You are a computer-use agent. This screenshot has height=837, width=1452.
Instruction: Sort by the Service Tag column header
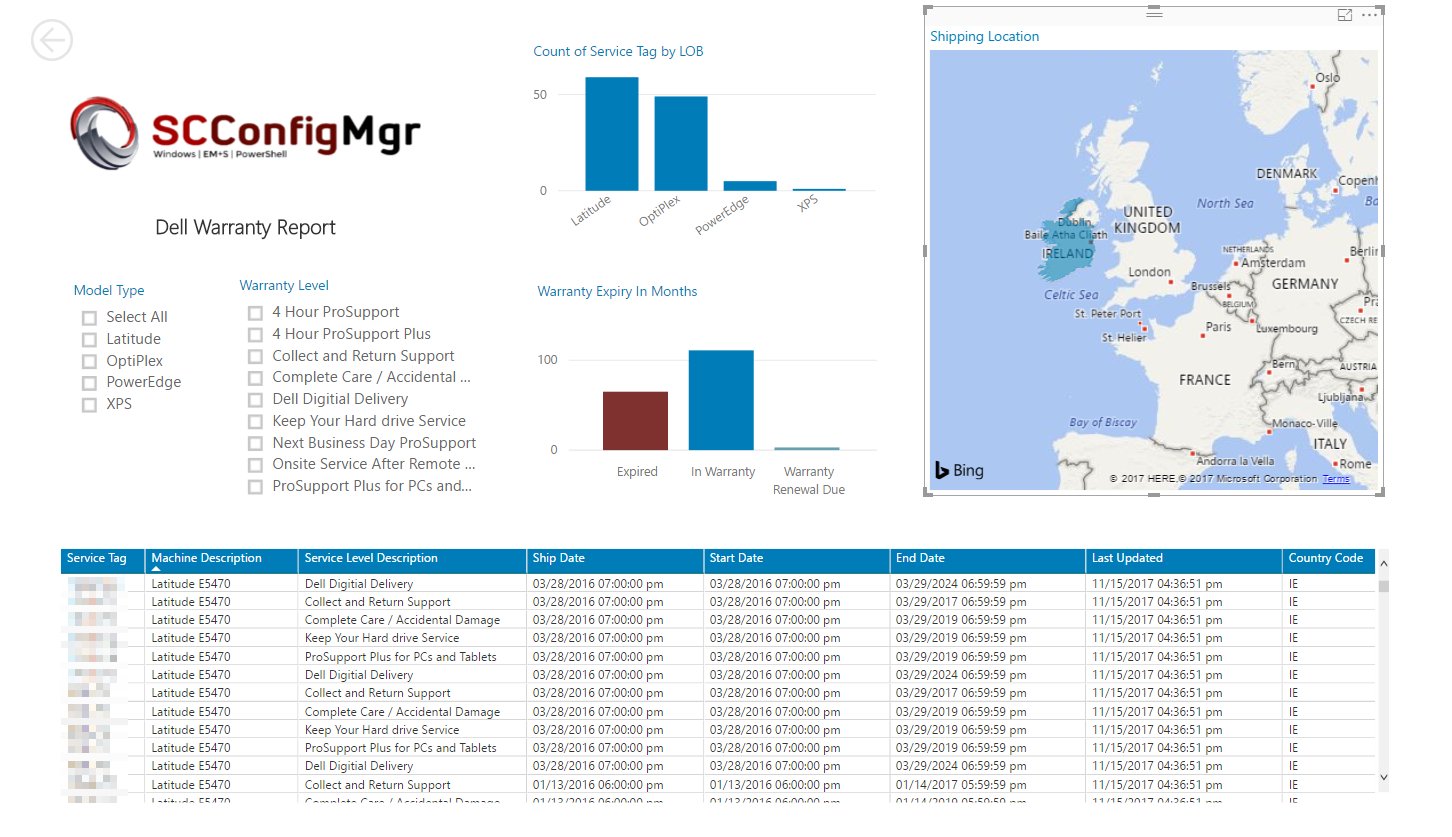click(x=102, y=560)
